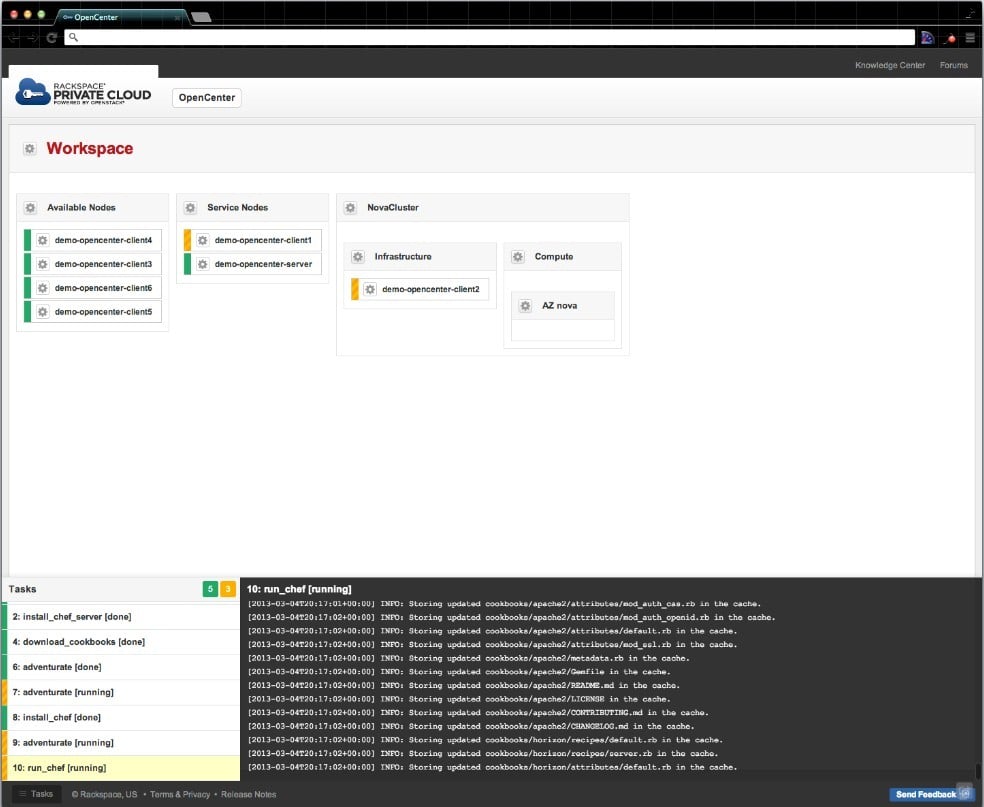Screen dimensions: 984x807
Task: Click the log line mentioning horizon/recipes/server.rb
Action: (483, 754)
